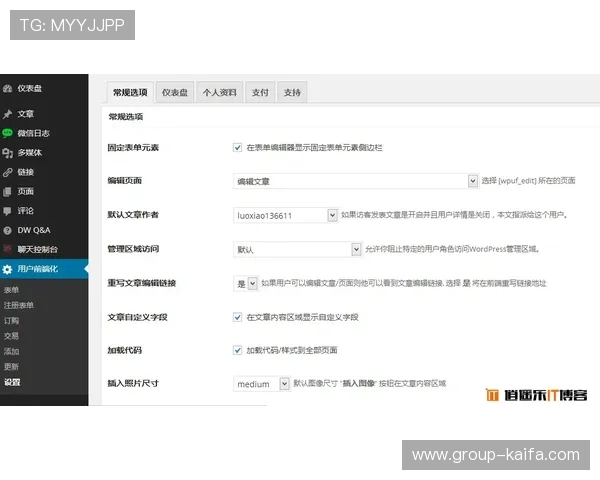This screenshot has width=600, height=480.
Task: Switch to the 仪表盘 tab in settings
Action: coord(175,92)
